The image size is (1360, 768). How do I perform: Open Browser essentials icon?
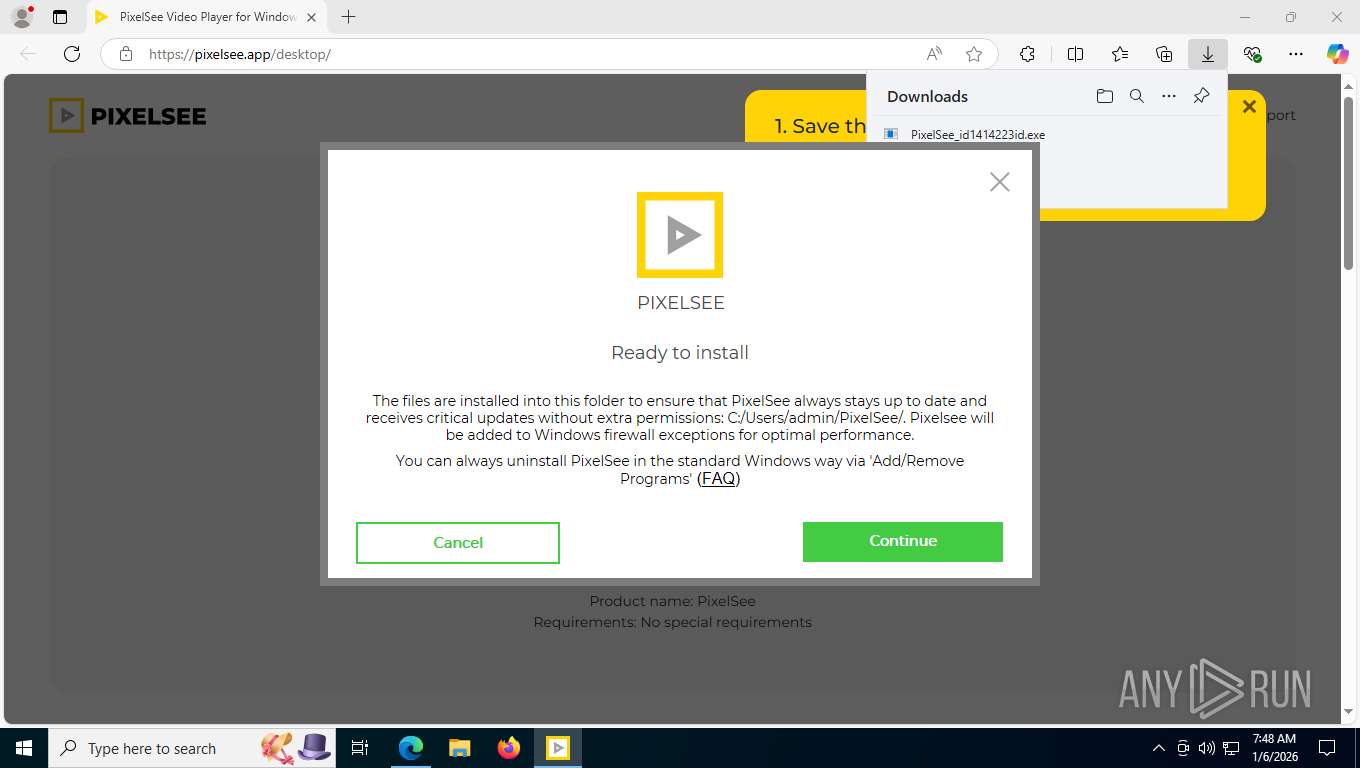(1252, 54)
